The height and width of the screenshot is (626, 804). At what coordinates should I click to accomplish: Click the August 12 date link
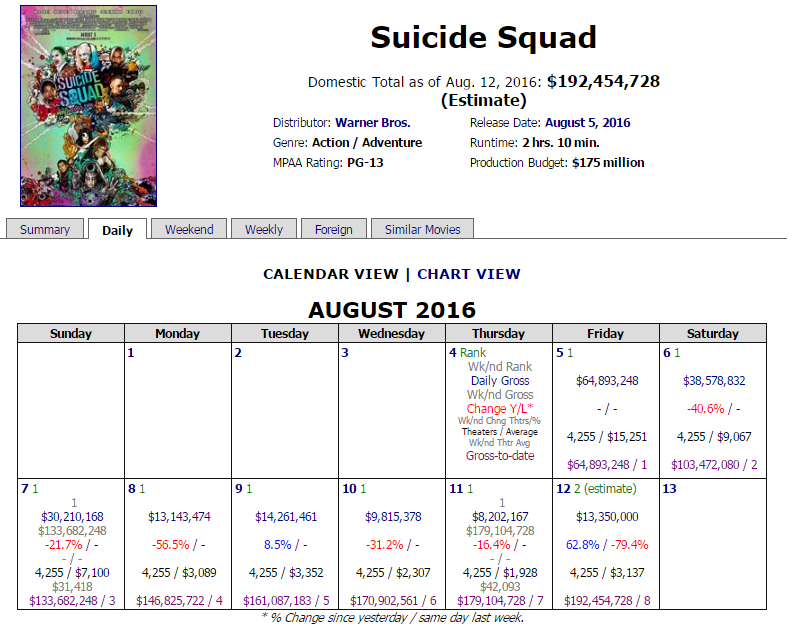(564, 489)
